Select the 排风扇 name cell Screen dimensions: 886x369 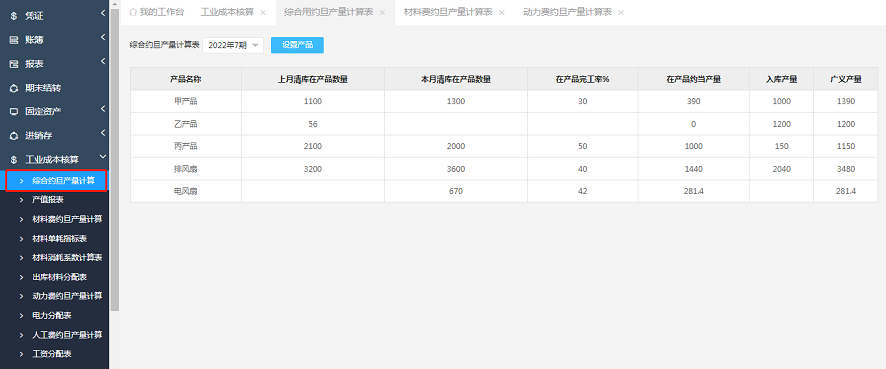pos(186,169)
